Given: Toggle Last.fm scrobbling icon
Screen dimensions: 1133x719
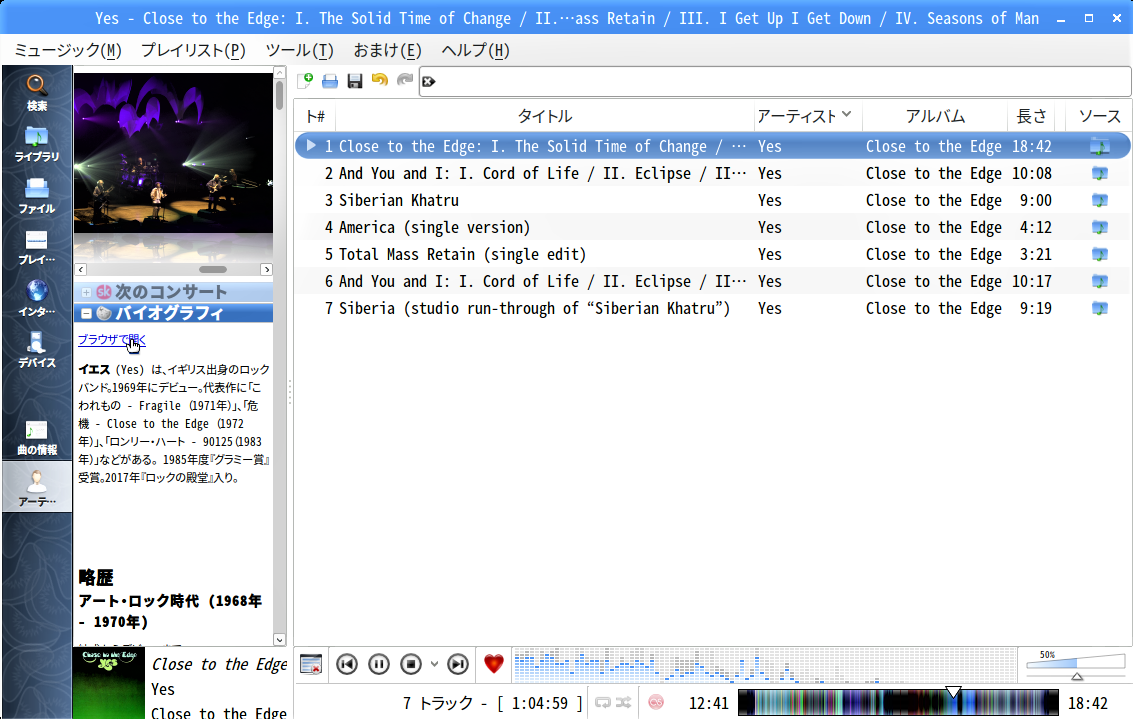Looking at the screenshot, I should 656,702.
